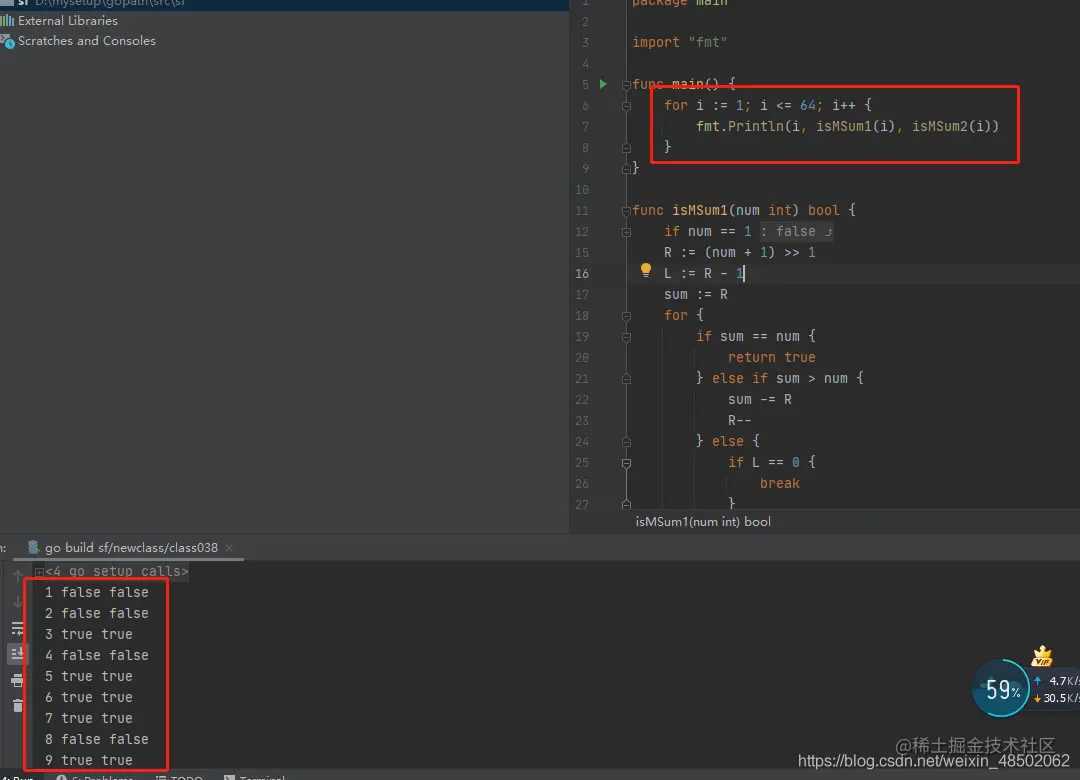Run main() using the green gutter arrow
1080x780 pixels.
[x=603, y=84]
